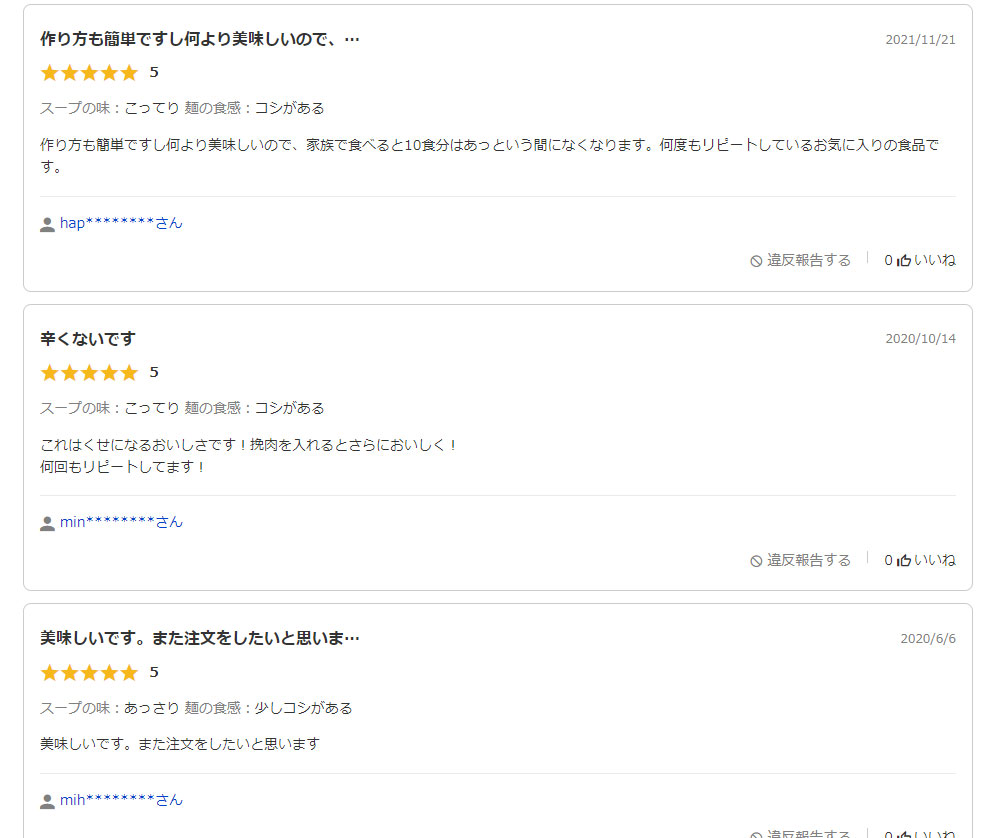
Task: Expand truncated title 美味しいです。また注文をしたいと思いま…
Action: (200, 638)
